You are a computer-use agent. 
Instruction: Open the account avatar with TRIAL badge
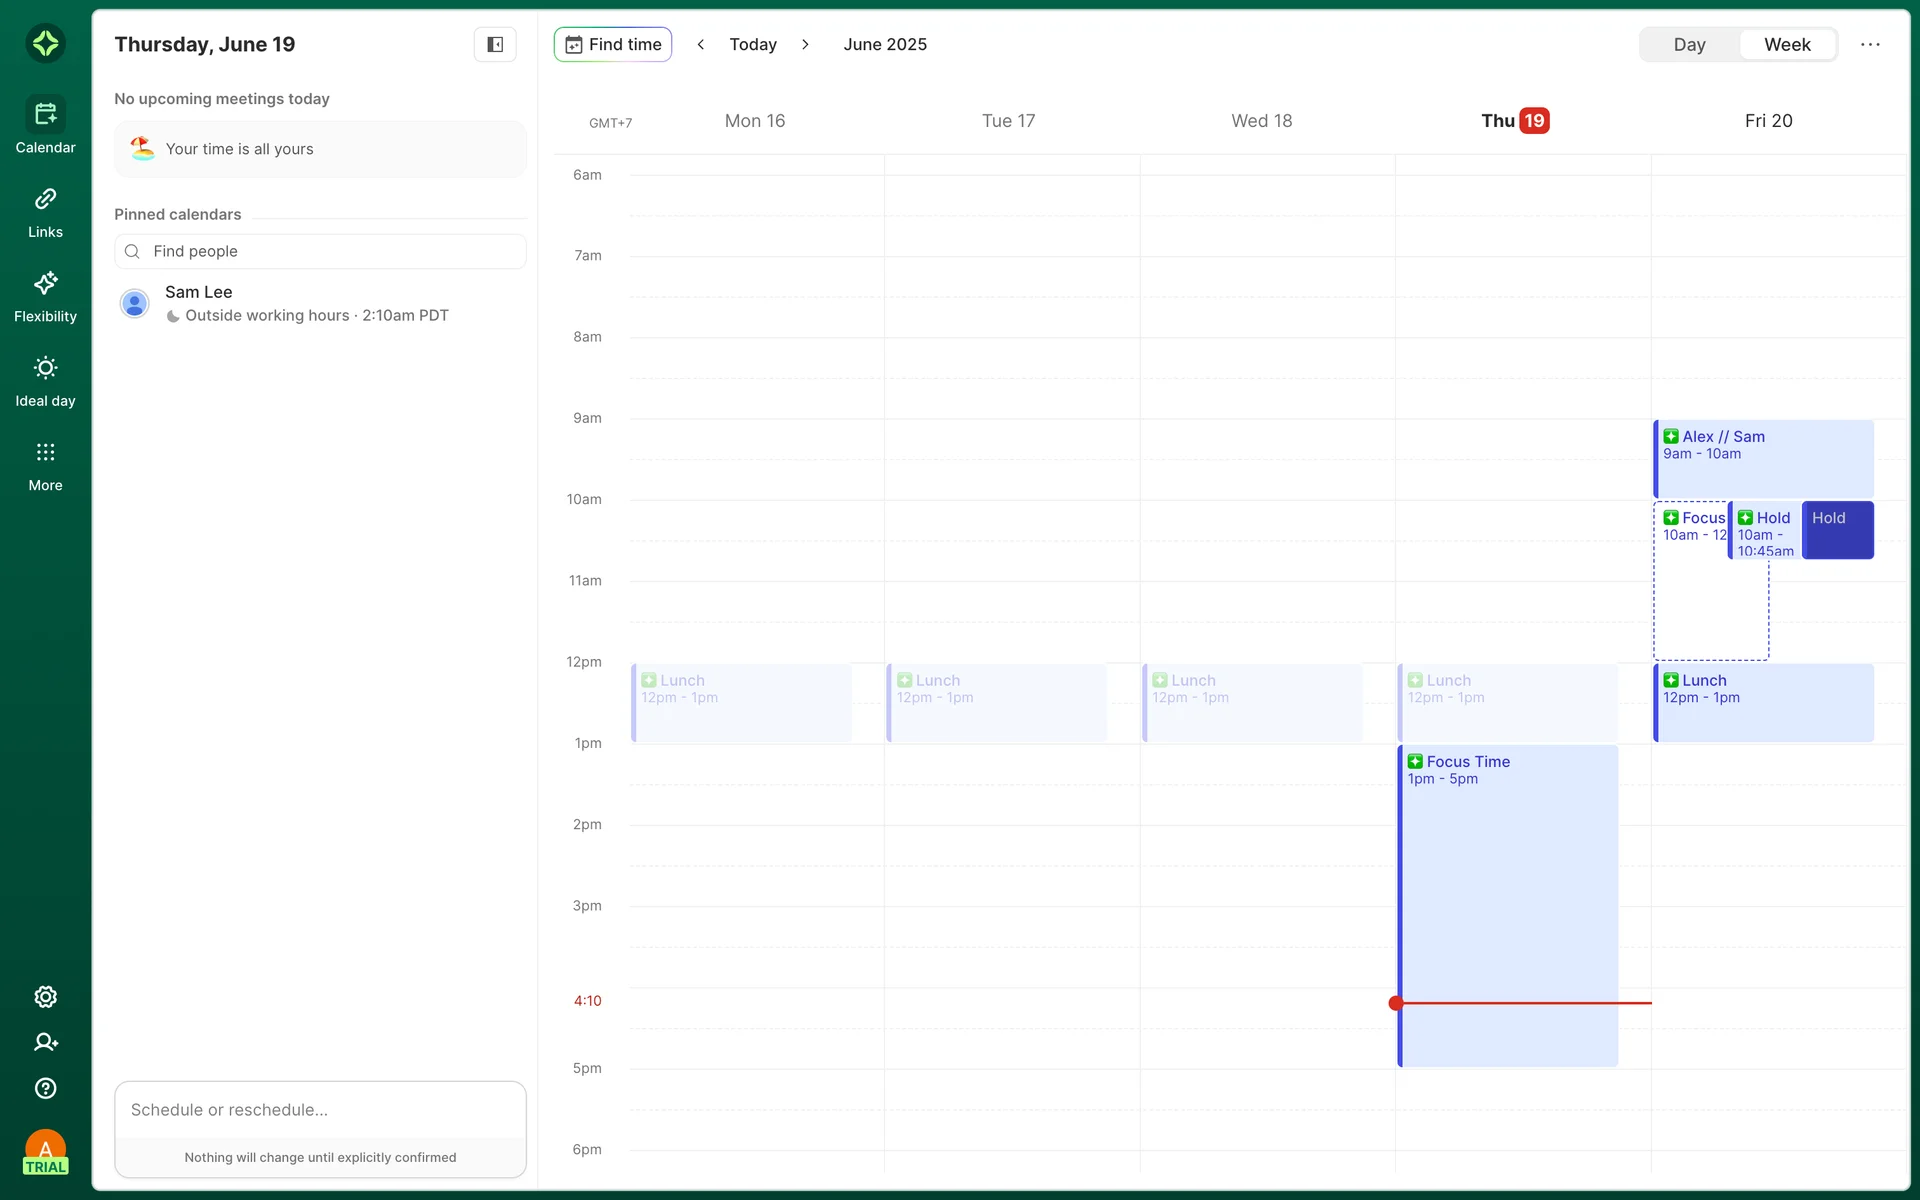[x=45, y=1152]
